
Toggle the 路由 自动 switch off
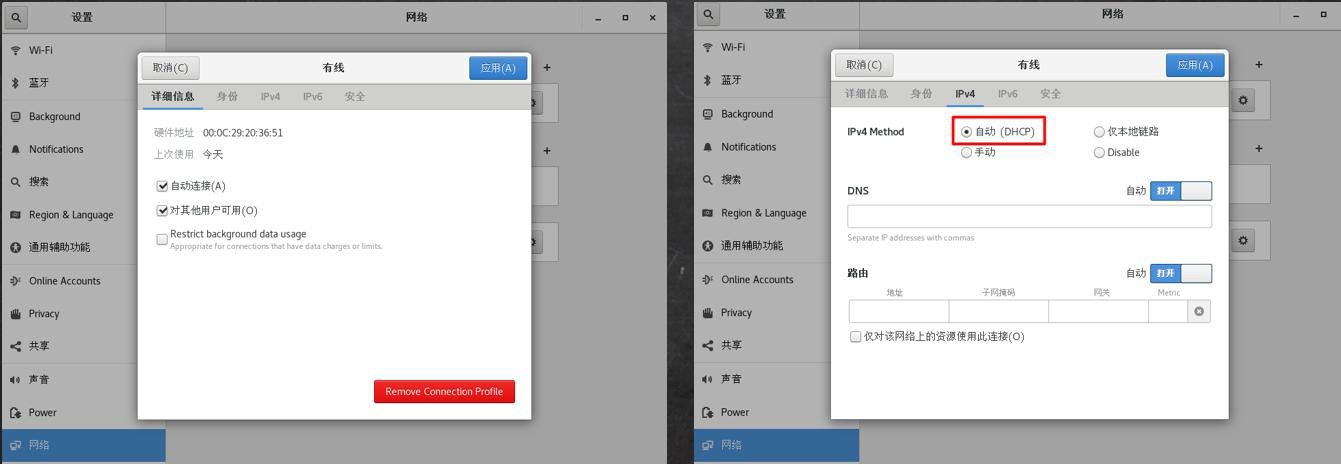click(1180, 273)
